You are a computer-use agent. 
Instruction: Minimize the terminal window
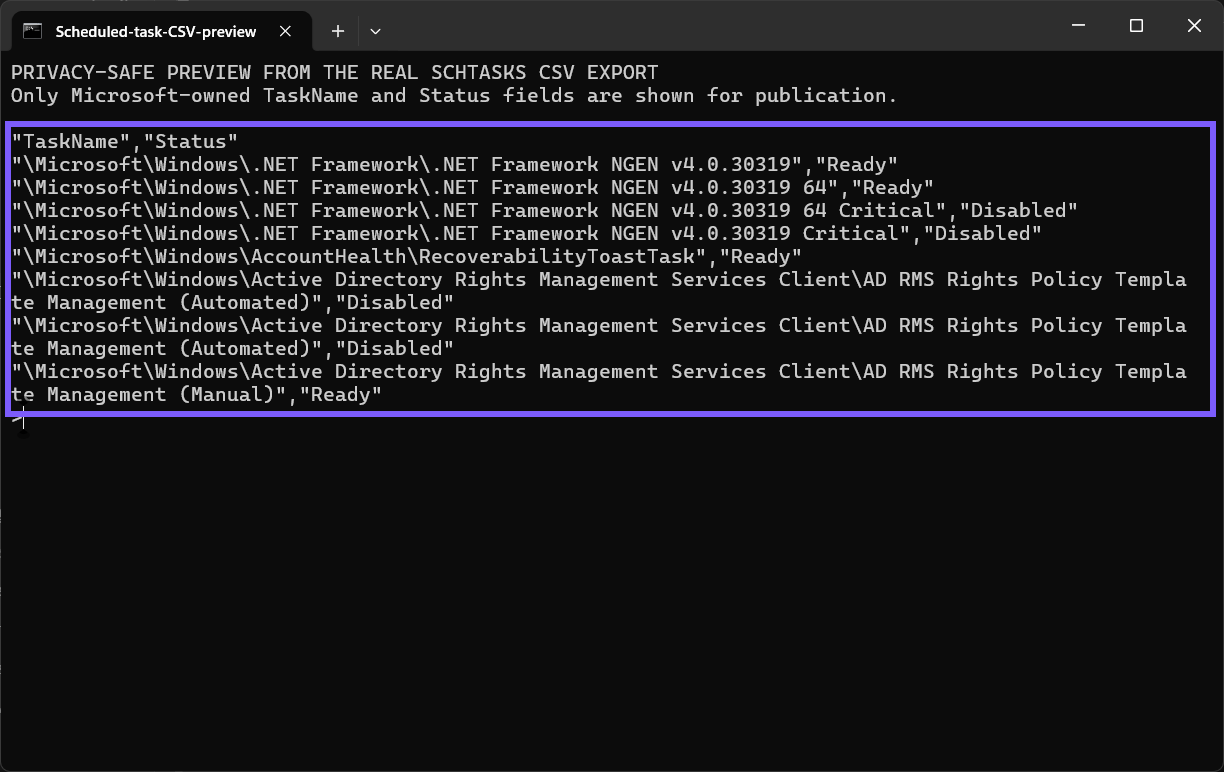(x=1078, y=27)
